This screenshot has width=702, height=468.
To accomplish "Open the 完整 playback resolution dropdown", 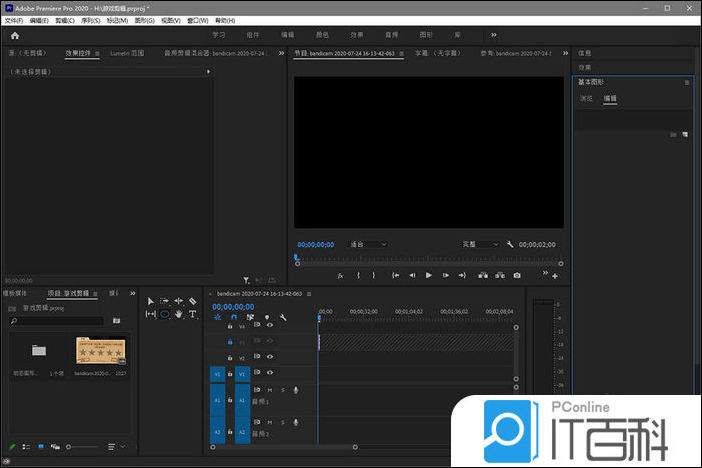I will point(481,244).
